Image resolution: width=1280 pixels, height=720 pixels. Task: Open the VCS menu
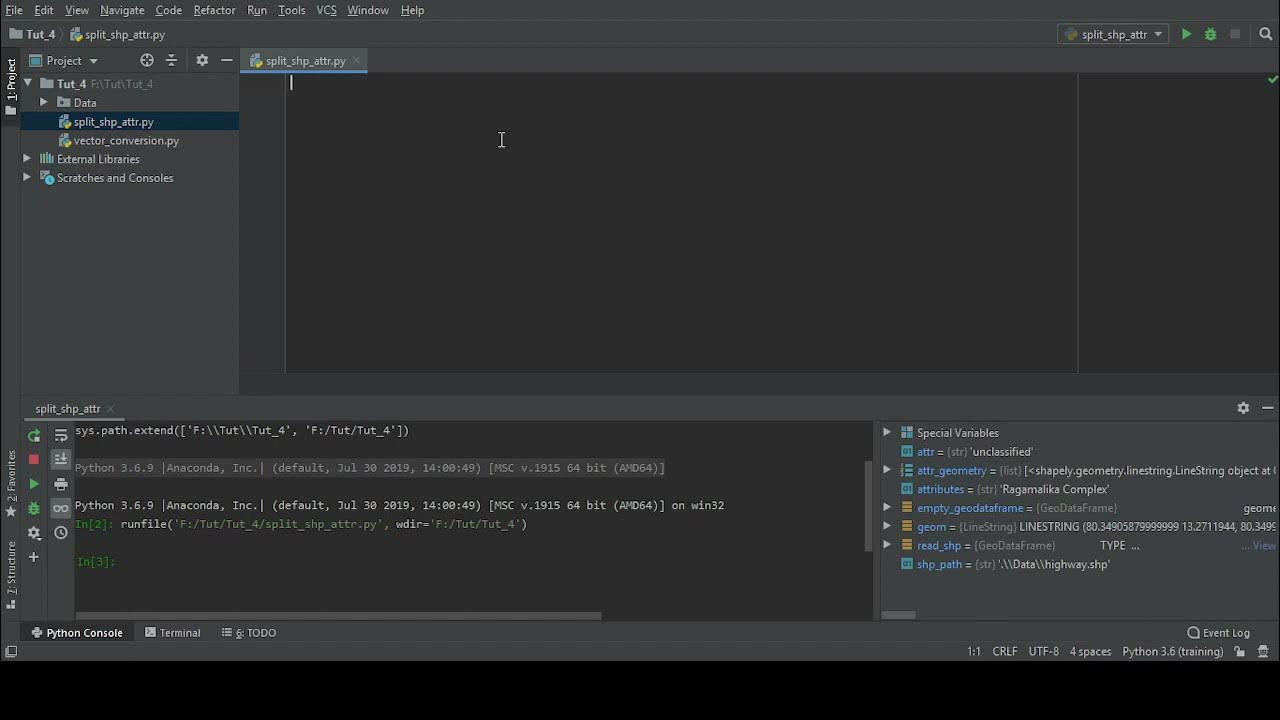tap(326, 10)
